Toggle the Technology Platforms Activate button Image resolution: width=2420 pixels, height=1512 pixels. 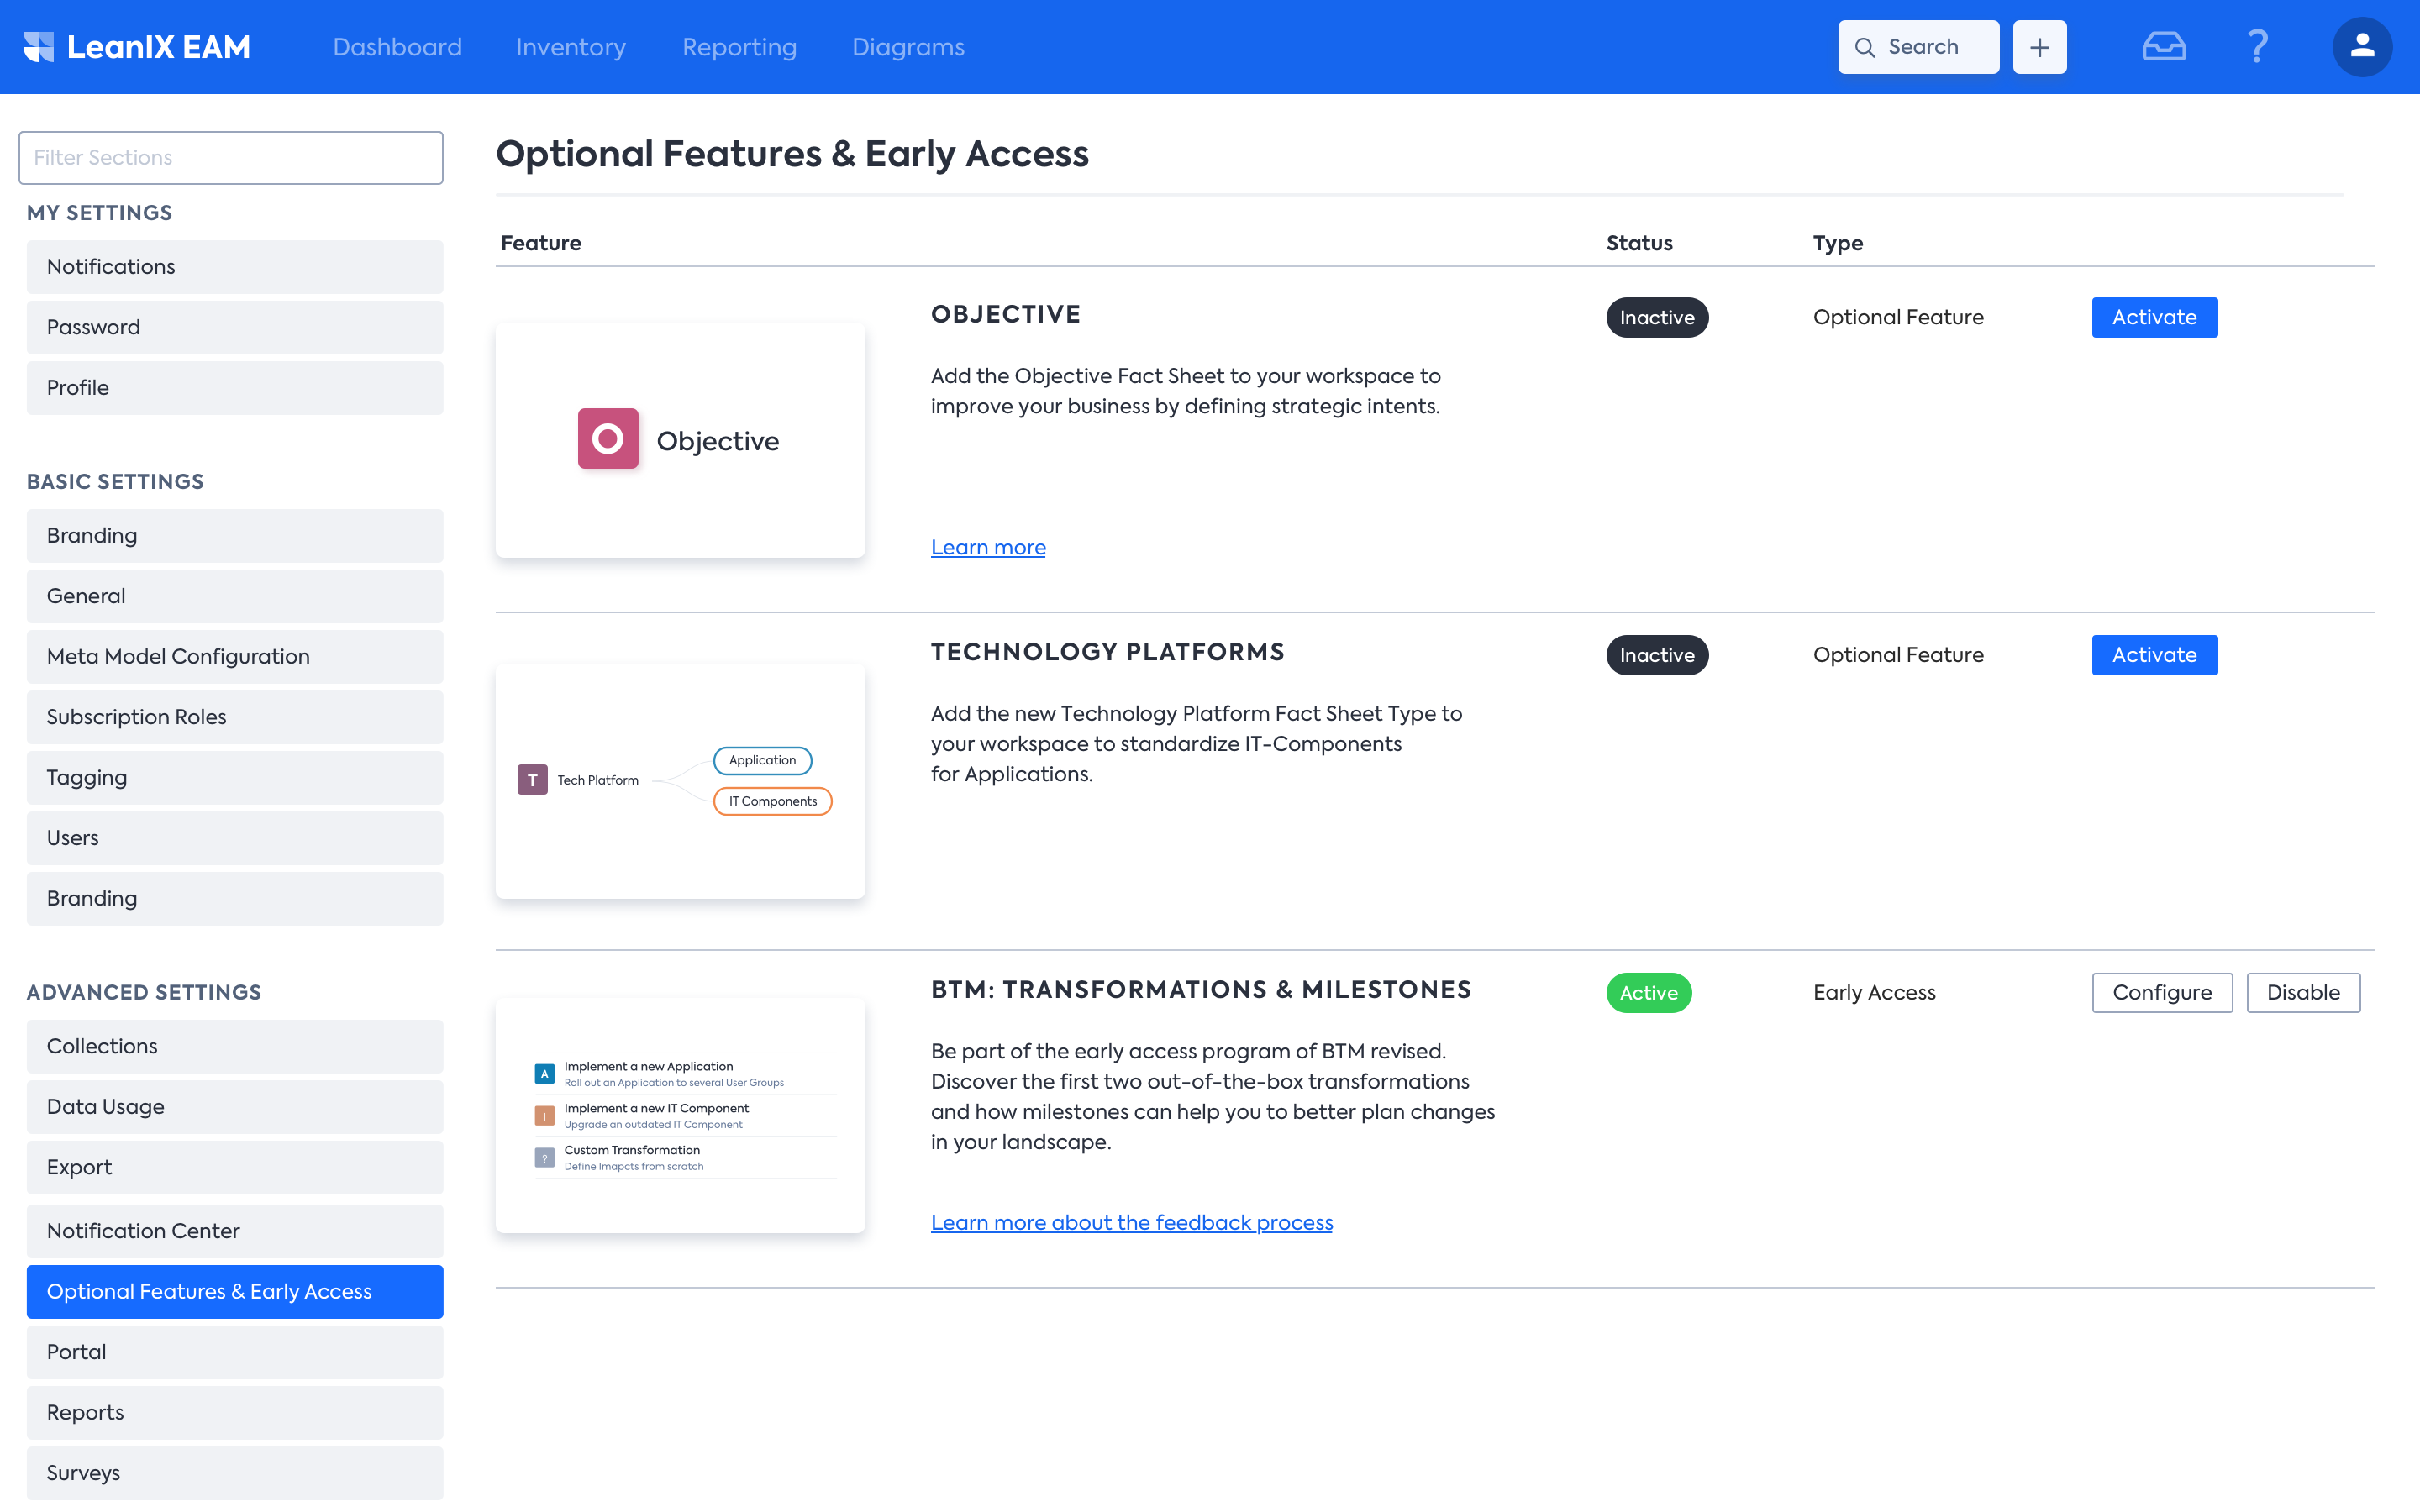tap(2155, 655)
